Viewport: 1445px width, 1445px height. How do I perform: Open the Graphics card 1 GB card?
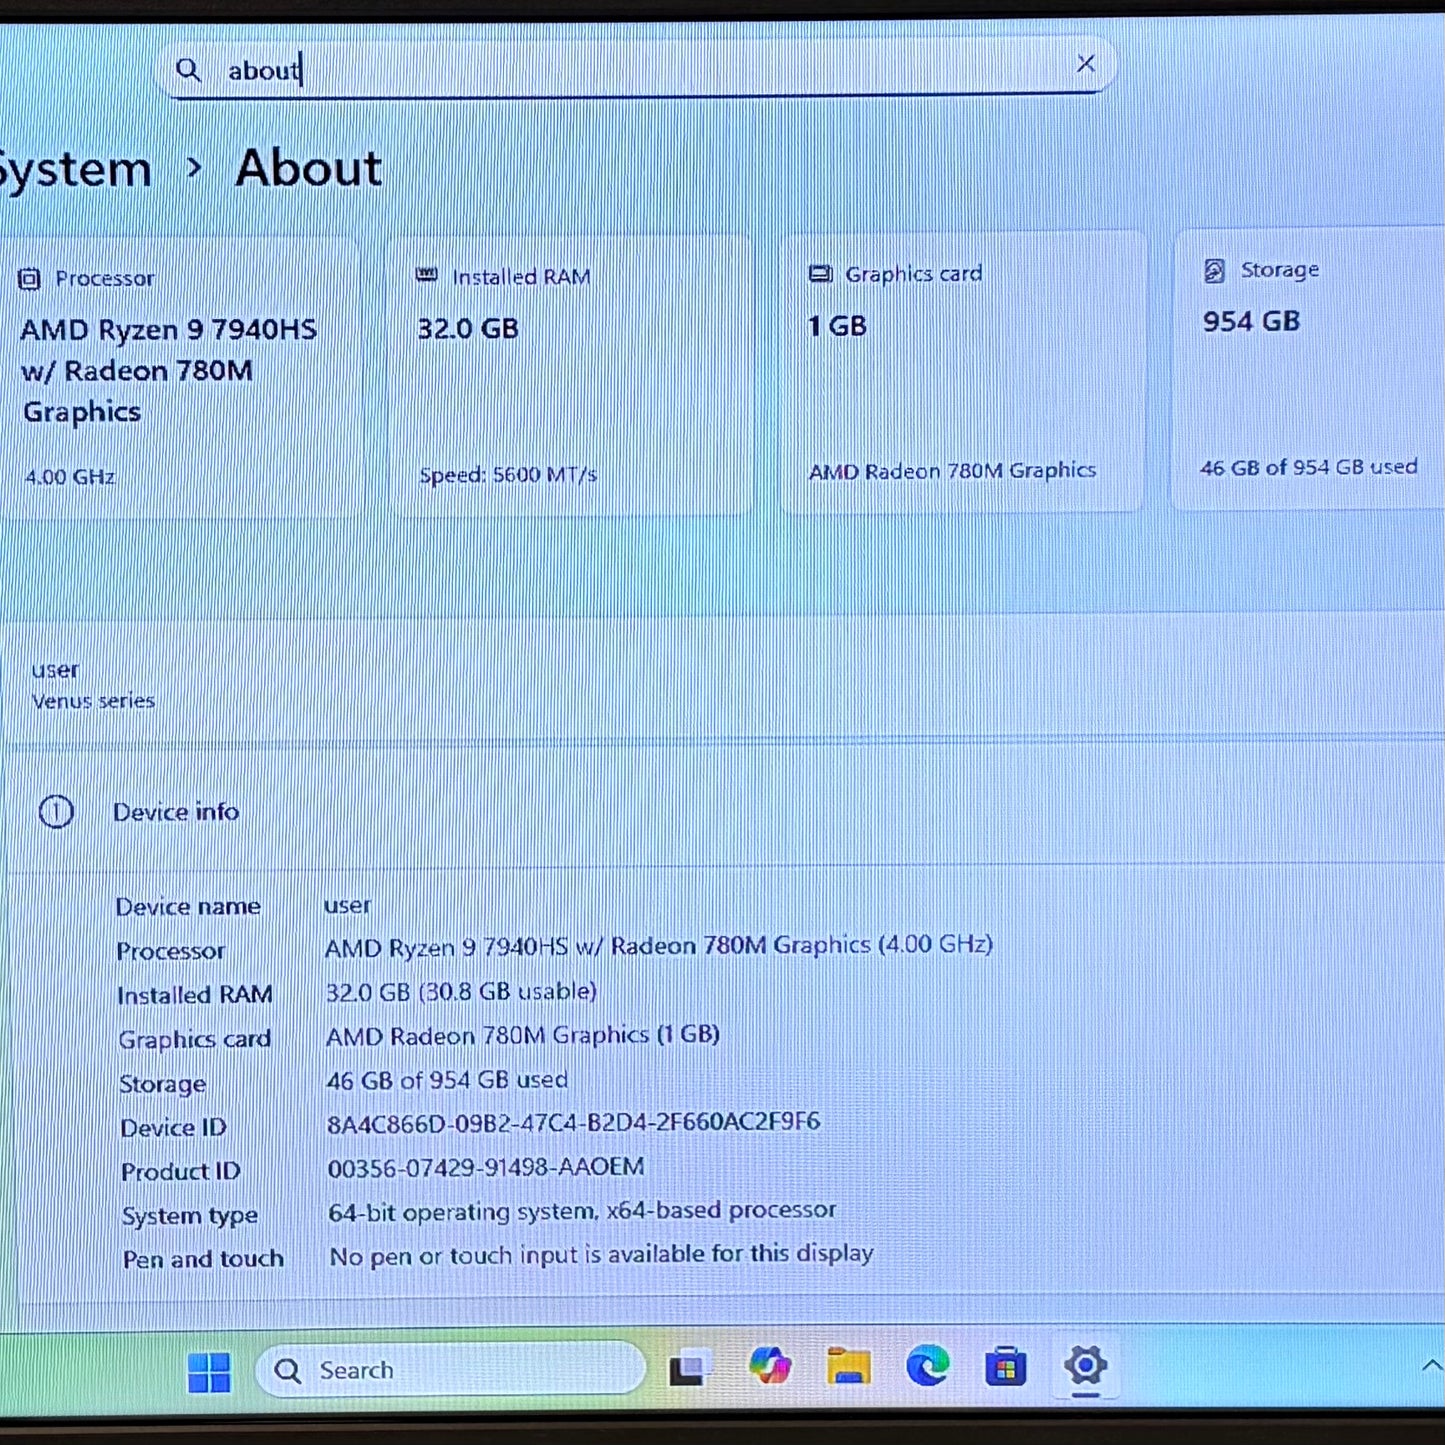[962, 371]
